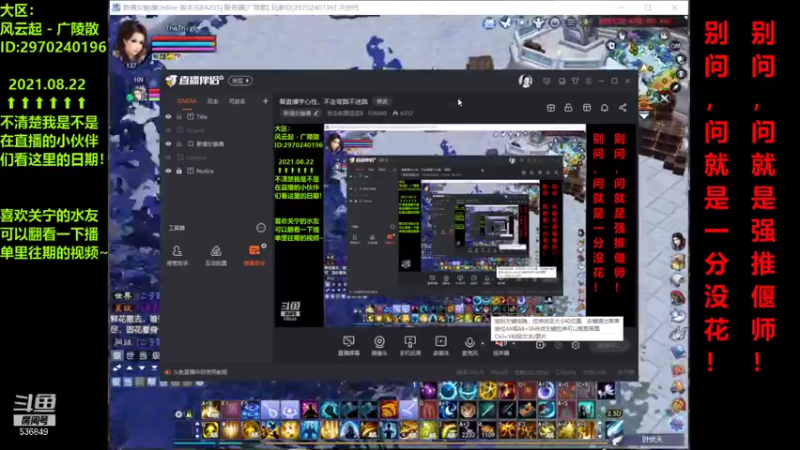Click the padlock icon in stream header

coord(568,108)
